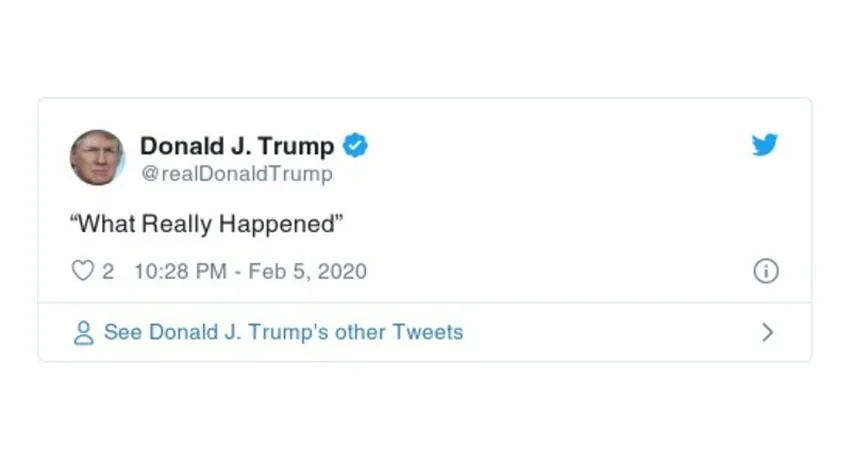The width and height of the screenshot is (850, 476).
Task: Open "See Donald J. Trump's other Tweets"
Action: 283,332
